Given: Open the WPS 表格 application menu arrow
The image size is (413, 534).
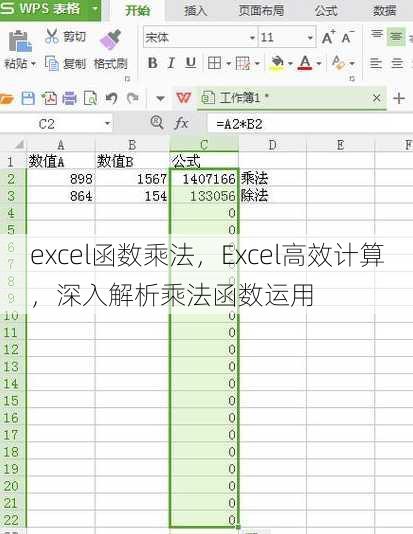Looking at the screenshot, I should (x=95, y=8).
